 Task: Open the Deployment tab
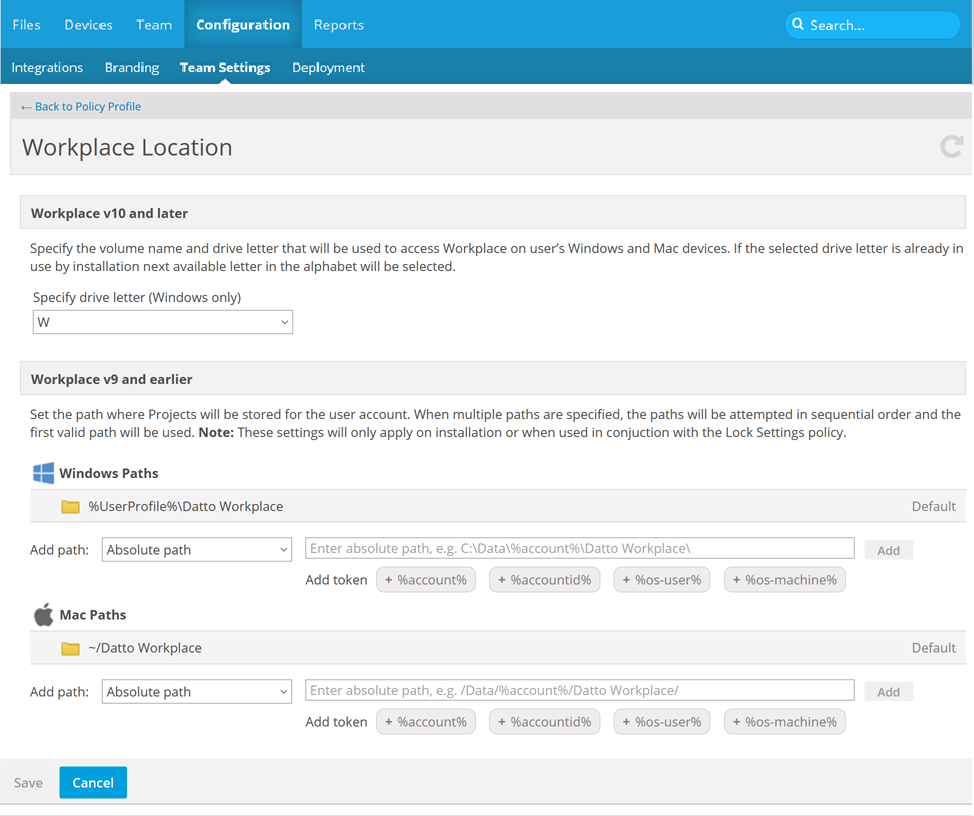pyautogui.click(x=328, y=68)
